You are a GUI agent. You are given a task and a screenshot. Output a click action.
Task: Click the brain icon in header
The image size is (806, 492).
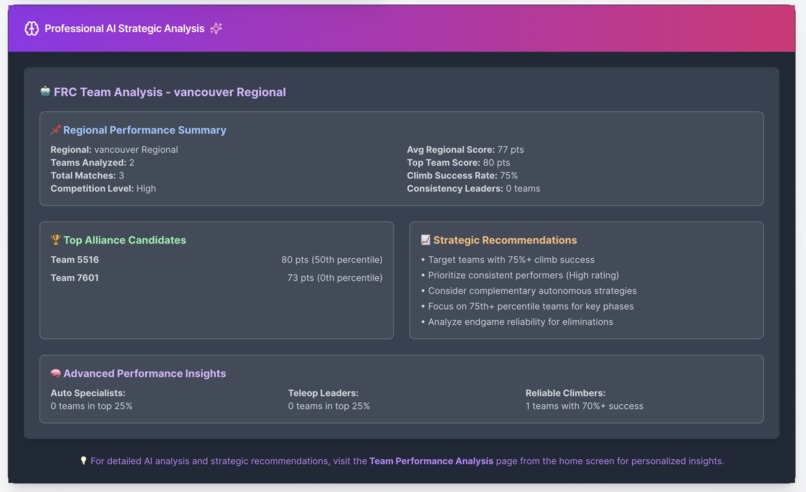(x=31, y=29)
